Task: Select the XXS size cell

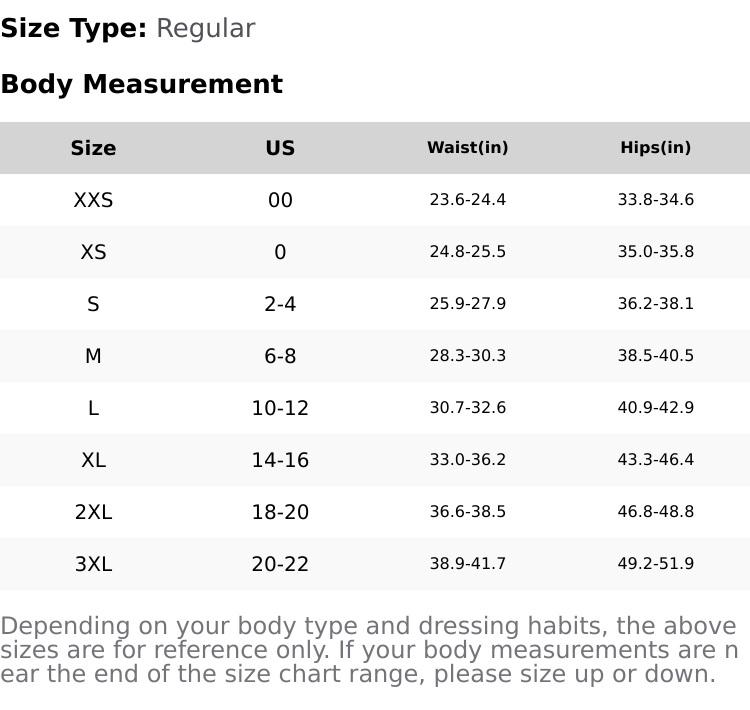Action: 93,200
